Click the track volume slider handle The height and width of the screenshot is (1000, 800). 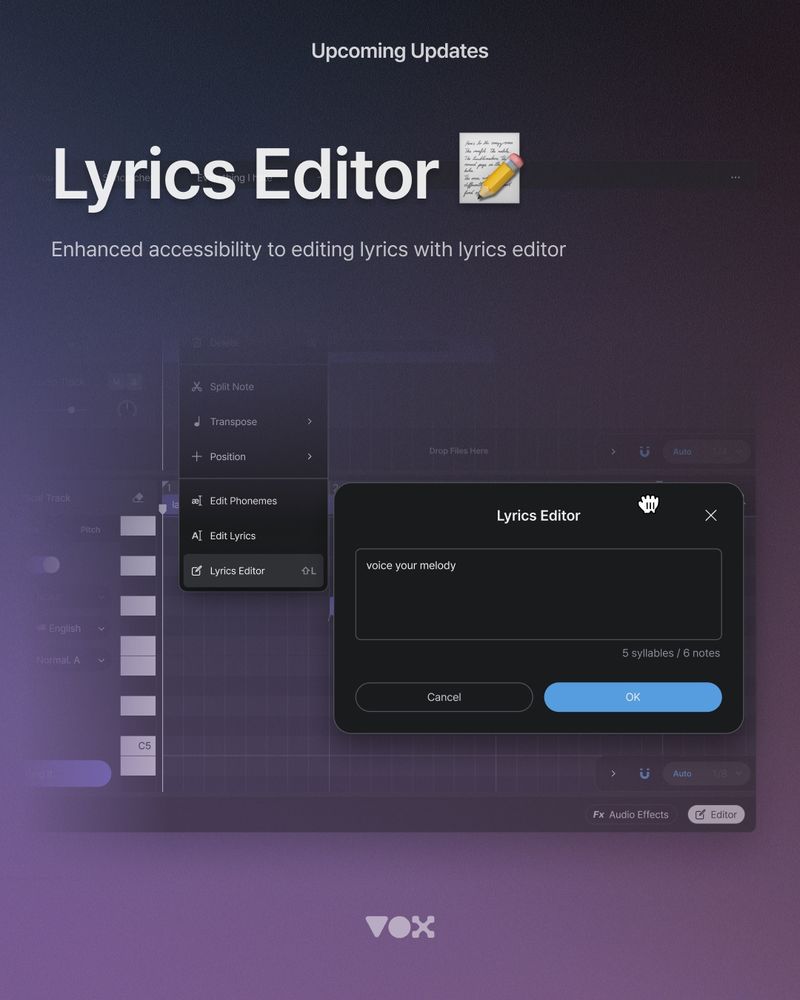click(x=71, y=410)
